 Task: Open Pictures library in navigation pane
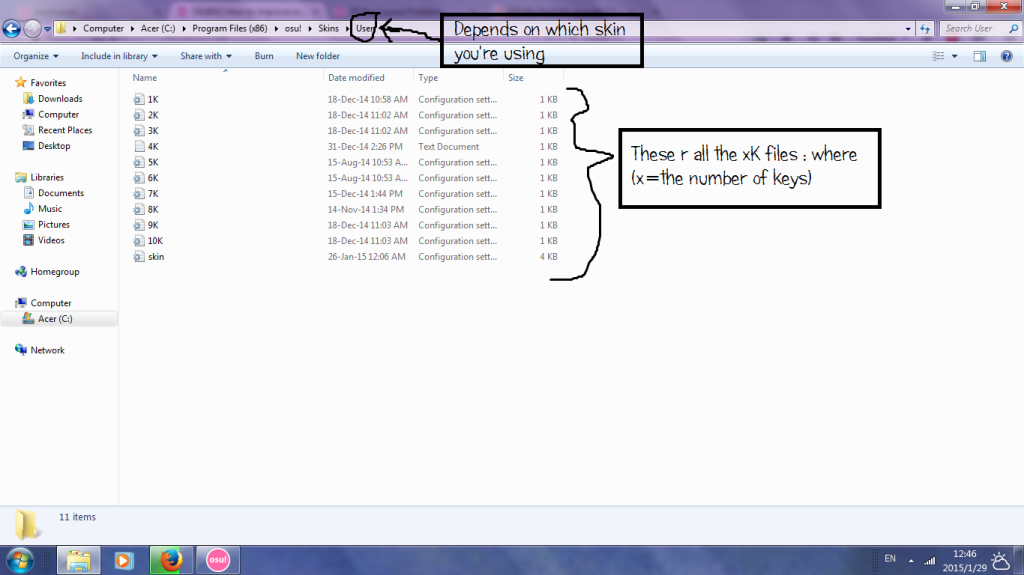[46, 224]
